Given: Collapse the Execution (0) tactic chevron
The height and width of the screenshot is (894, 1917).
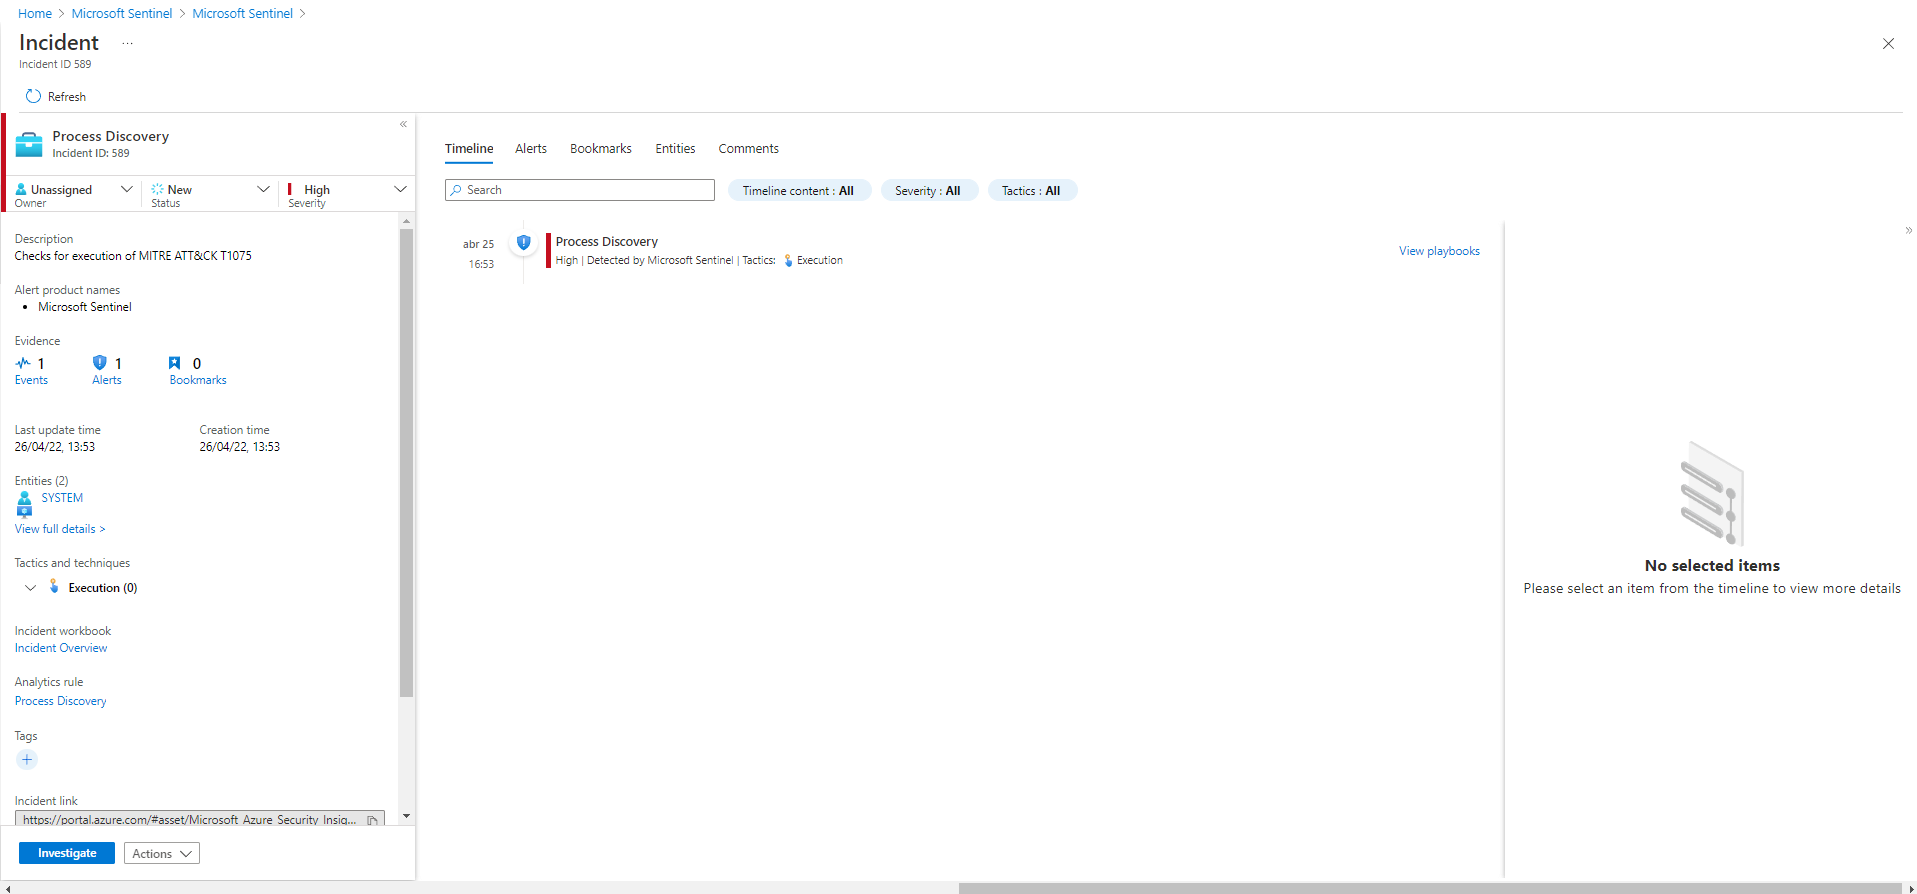Looking at the screenshot, I should pyautogui.click(x=31, y=587).
